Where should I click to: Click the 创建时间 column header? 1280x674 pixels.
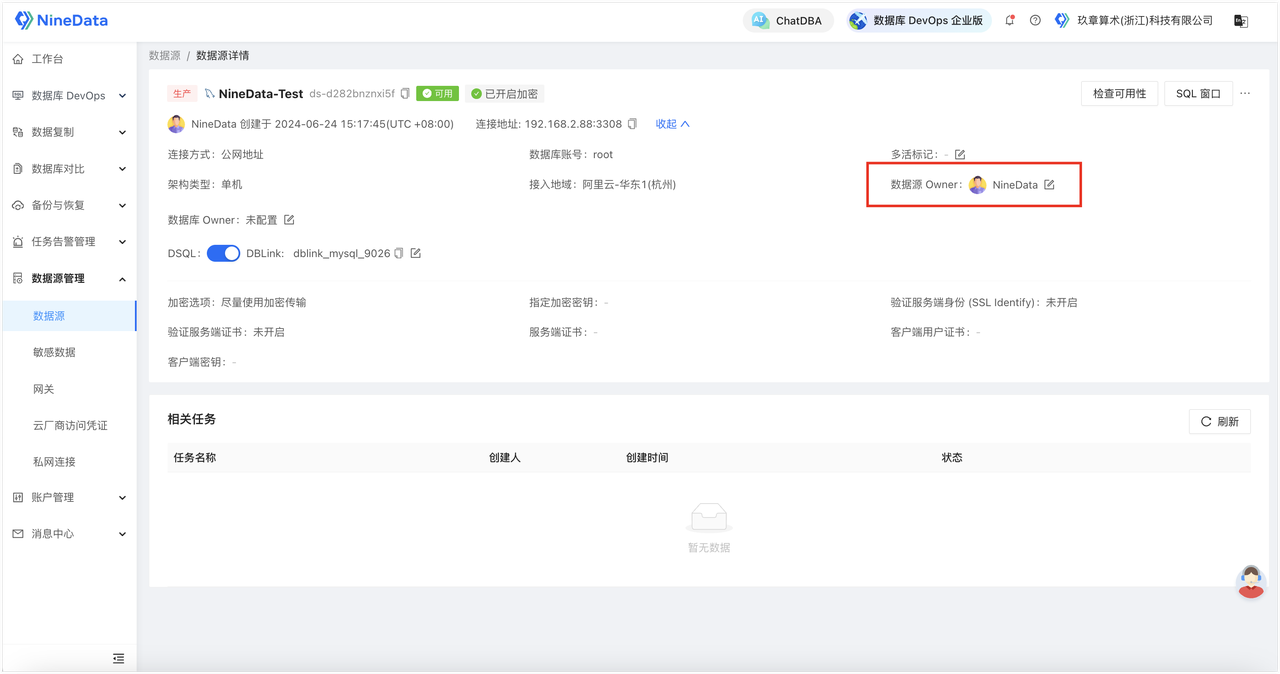647,458
